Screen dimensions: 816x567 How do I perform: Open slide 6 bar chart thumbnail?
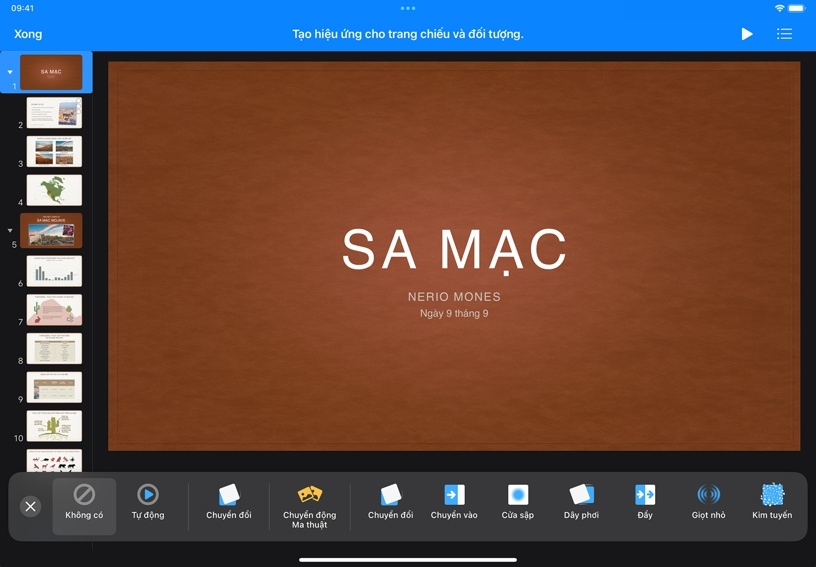(54, 270)
